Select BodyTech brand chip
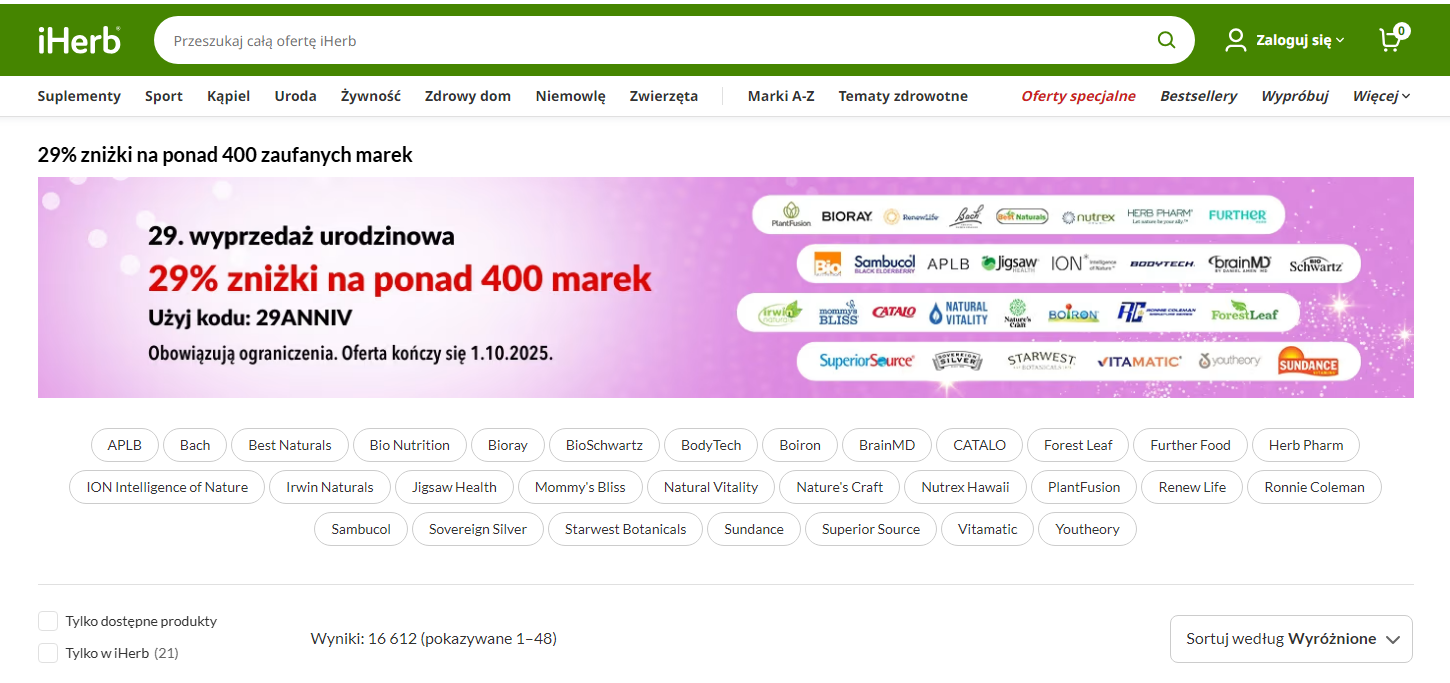1450x683 pixels. click(711, 445)
